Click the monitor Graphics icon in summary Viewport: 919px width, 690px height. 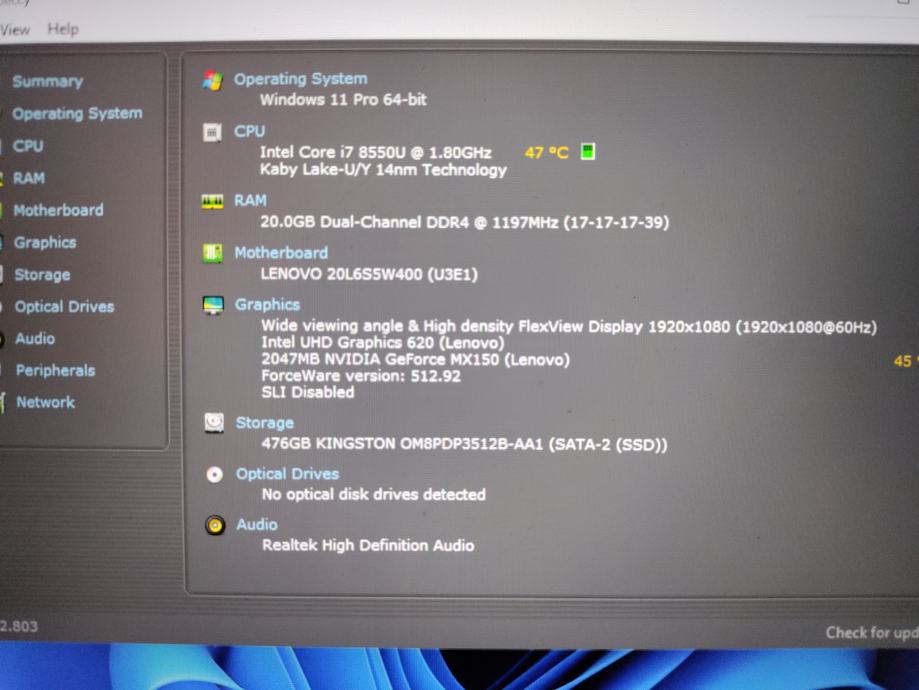213,305
